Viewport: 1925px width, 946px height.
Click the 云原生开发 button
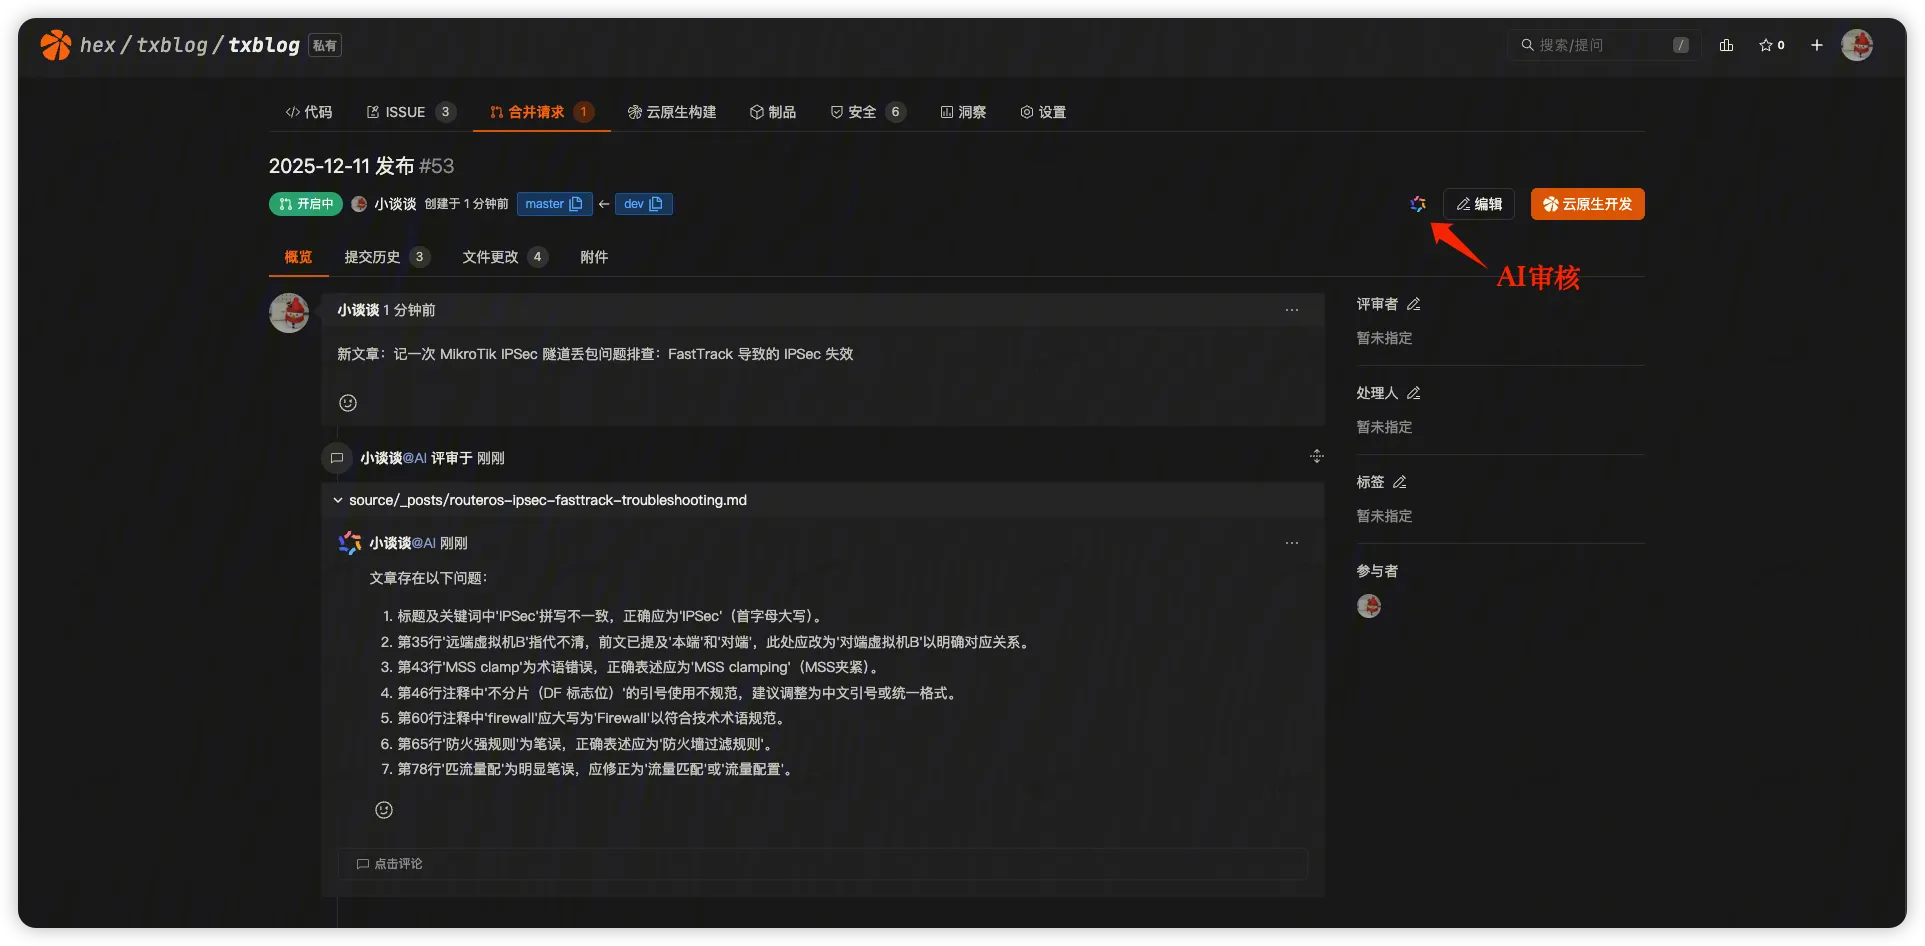coord(1587,204)
